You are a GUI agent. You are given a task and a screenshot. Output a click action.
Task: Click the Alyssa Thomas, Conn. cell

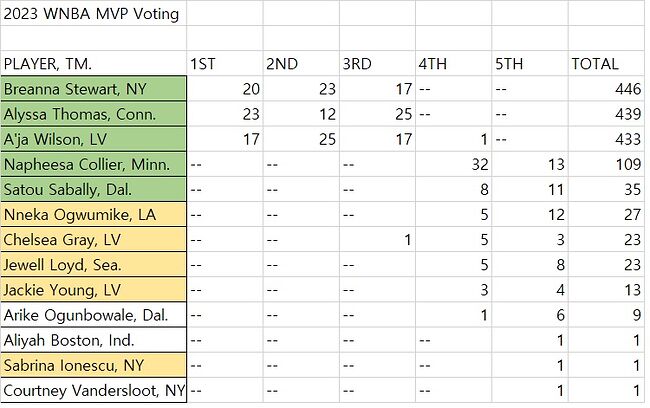click(x=93, y=114)
